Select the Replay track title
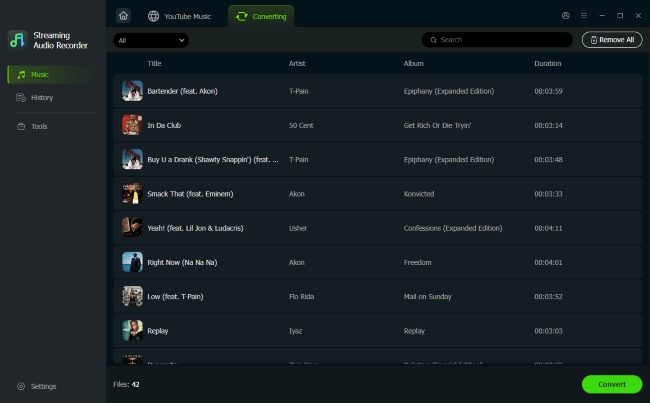 (x=158, y=331)
